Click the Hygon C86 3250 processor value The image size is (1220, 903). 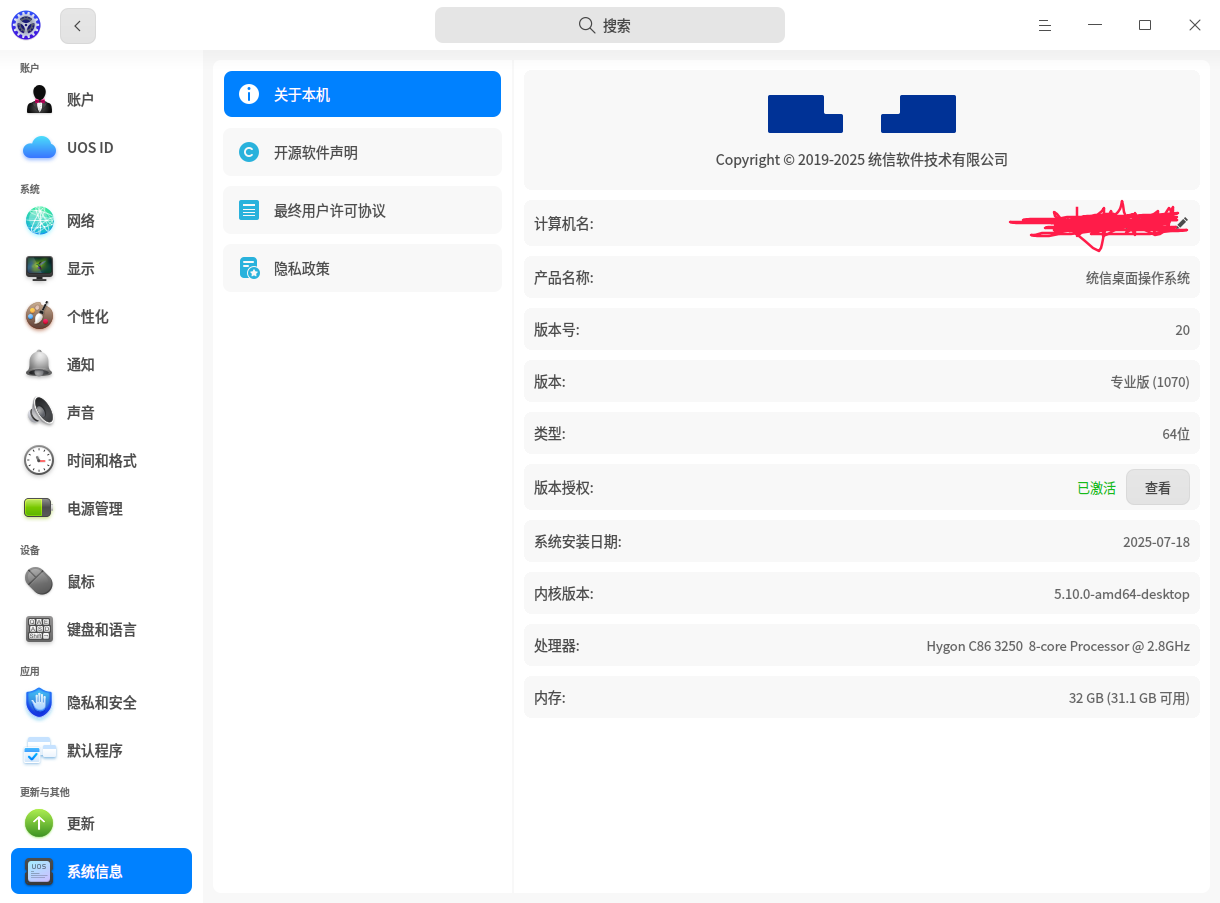pos(1058,646)
